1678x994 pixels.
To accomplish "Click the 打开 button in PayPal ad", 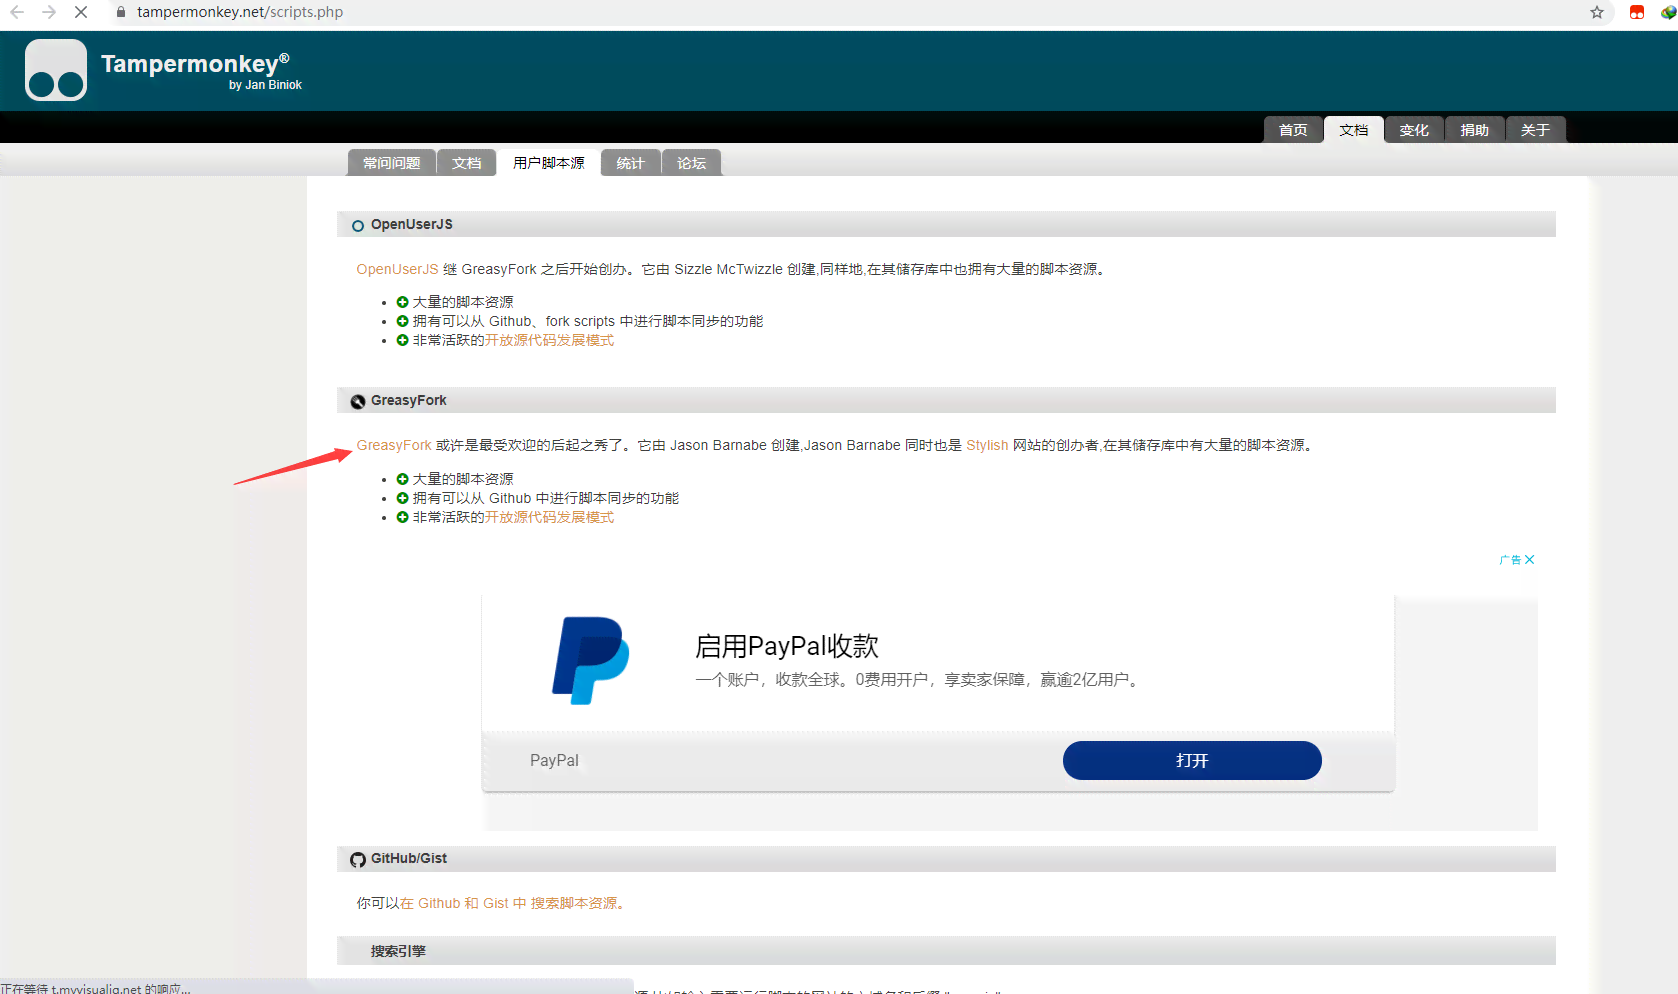I will coord(1192,760).
